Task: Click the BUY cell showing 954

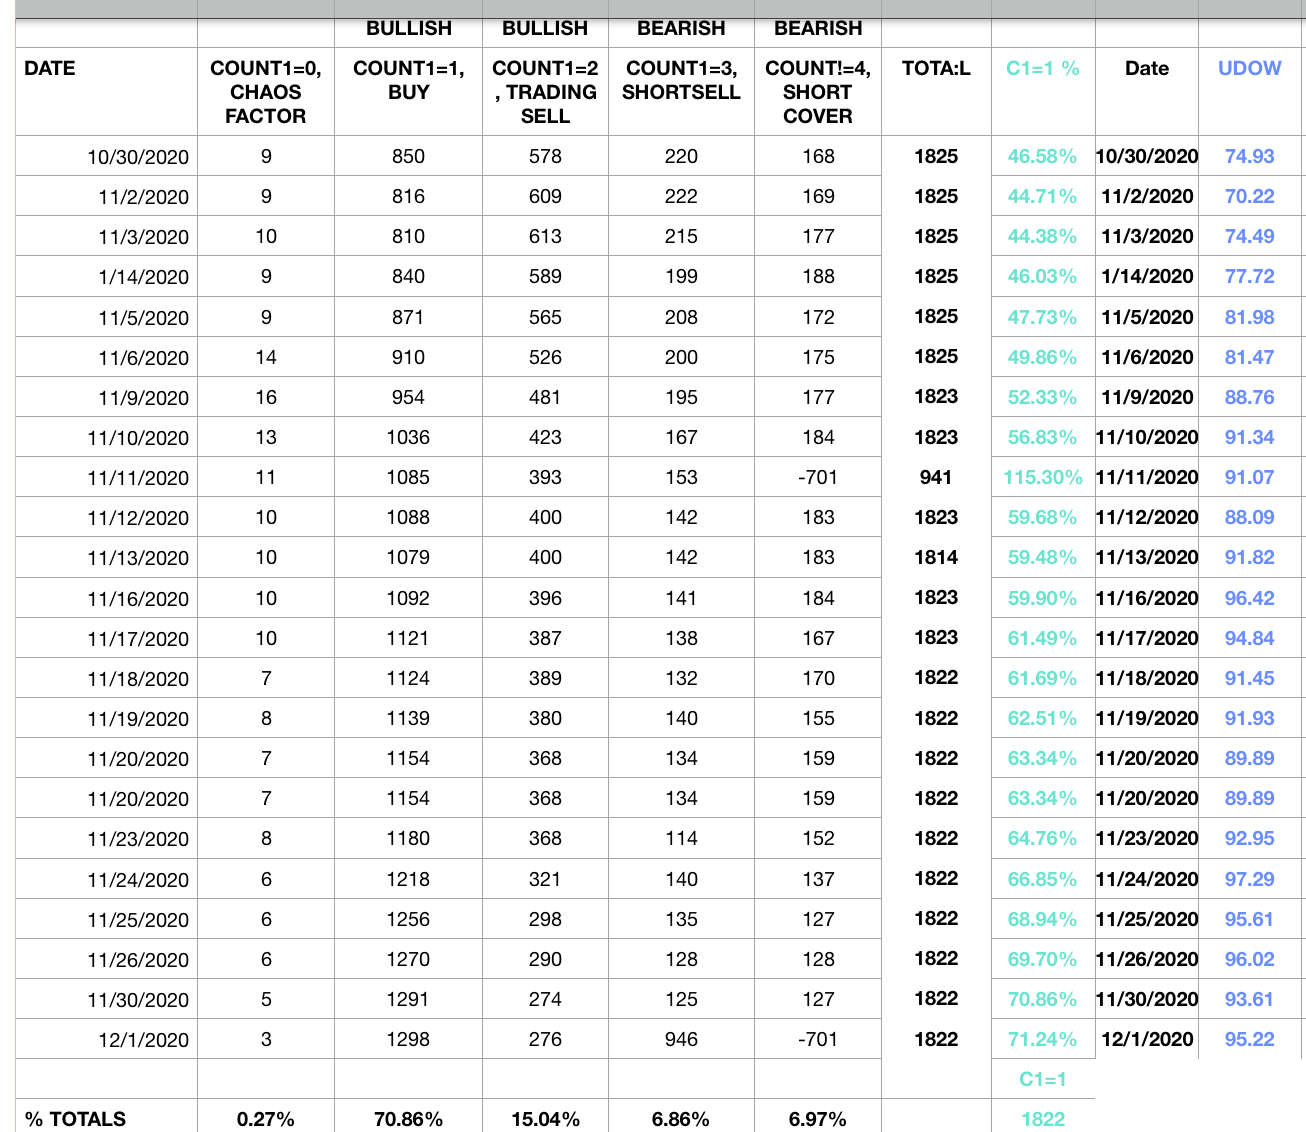Action: [408, 397]
